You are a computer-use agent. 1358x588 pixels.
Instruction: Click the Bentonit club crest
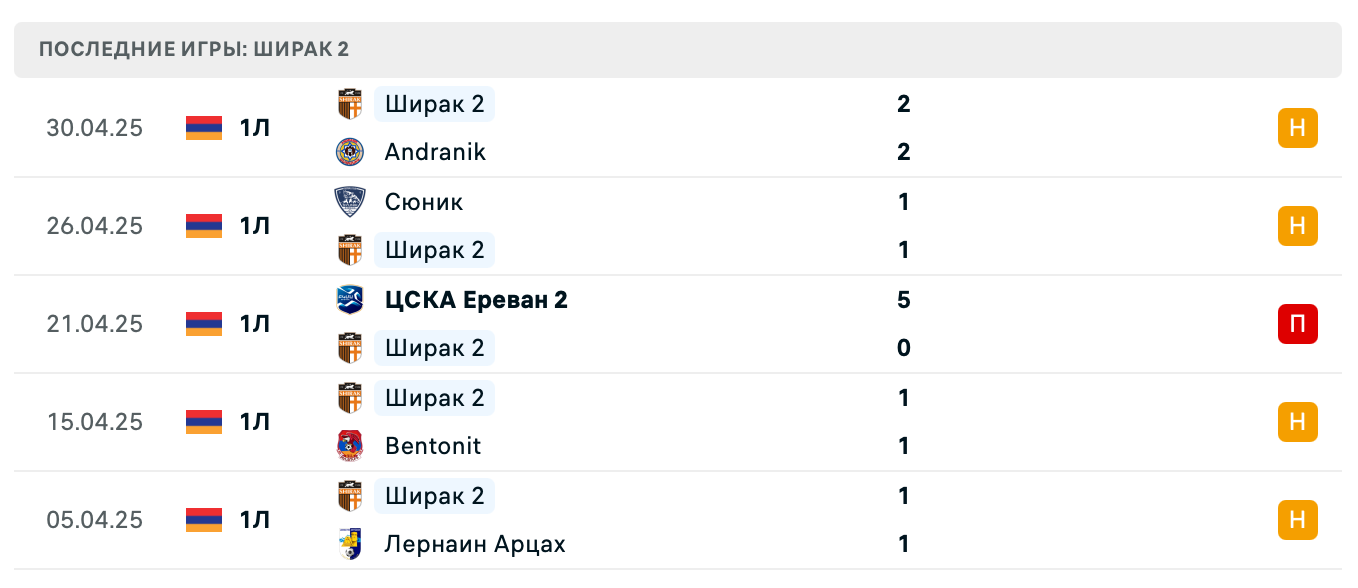(x=349, y=446)
